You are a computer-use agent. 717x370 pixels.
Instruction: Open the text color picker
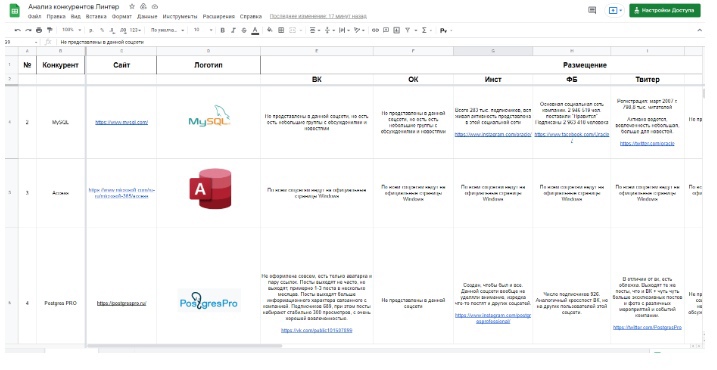[255, 31]
